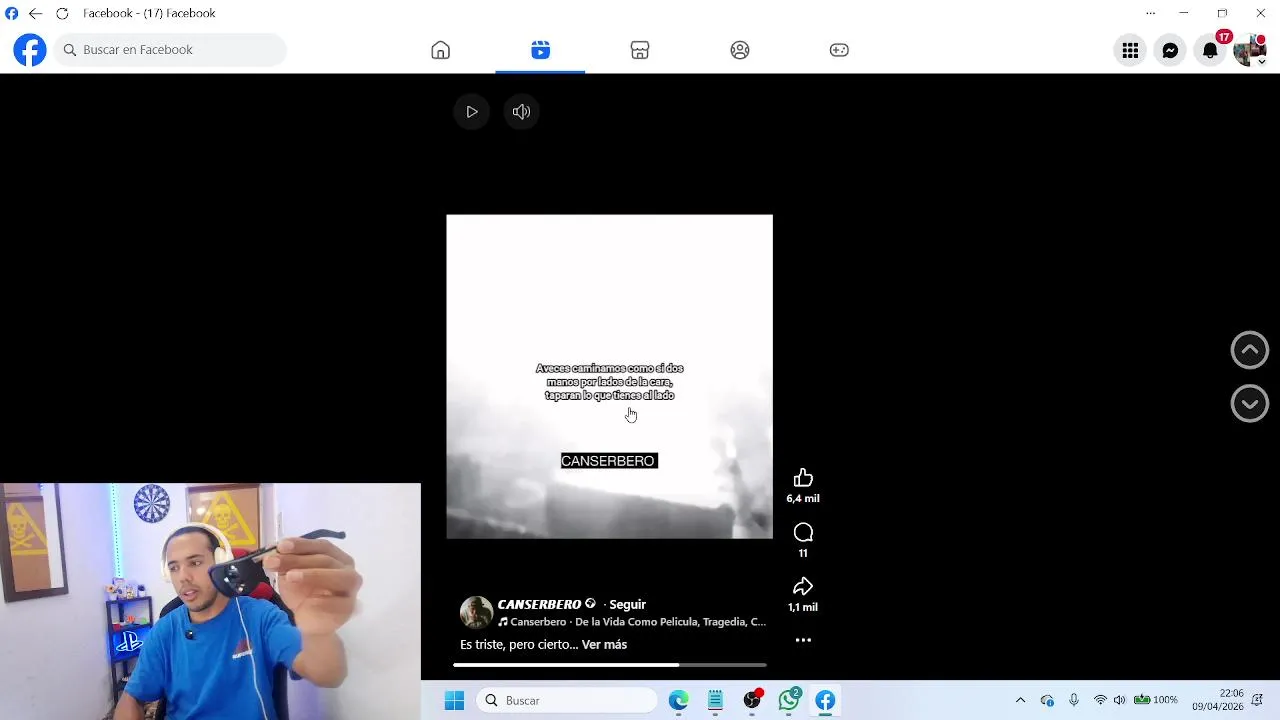Open the Marketplace tab

pos(640,50)
